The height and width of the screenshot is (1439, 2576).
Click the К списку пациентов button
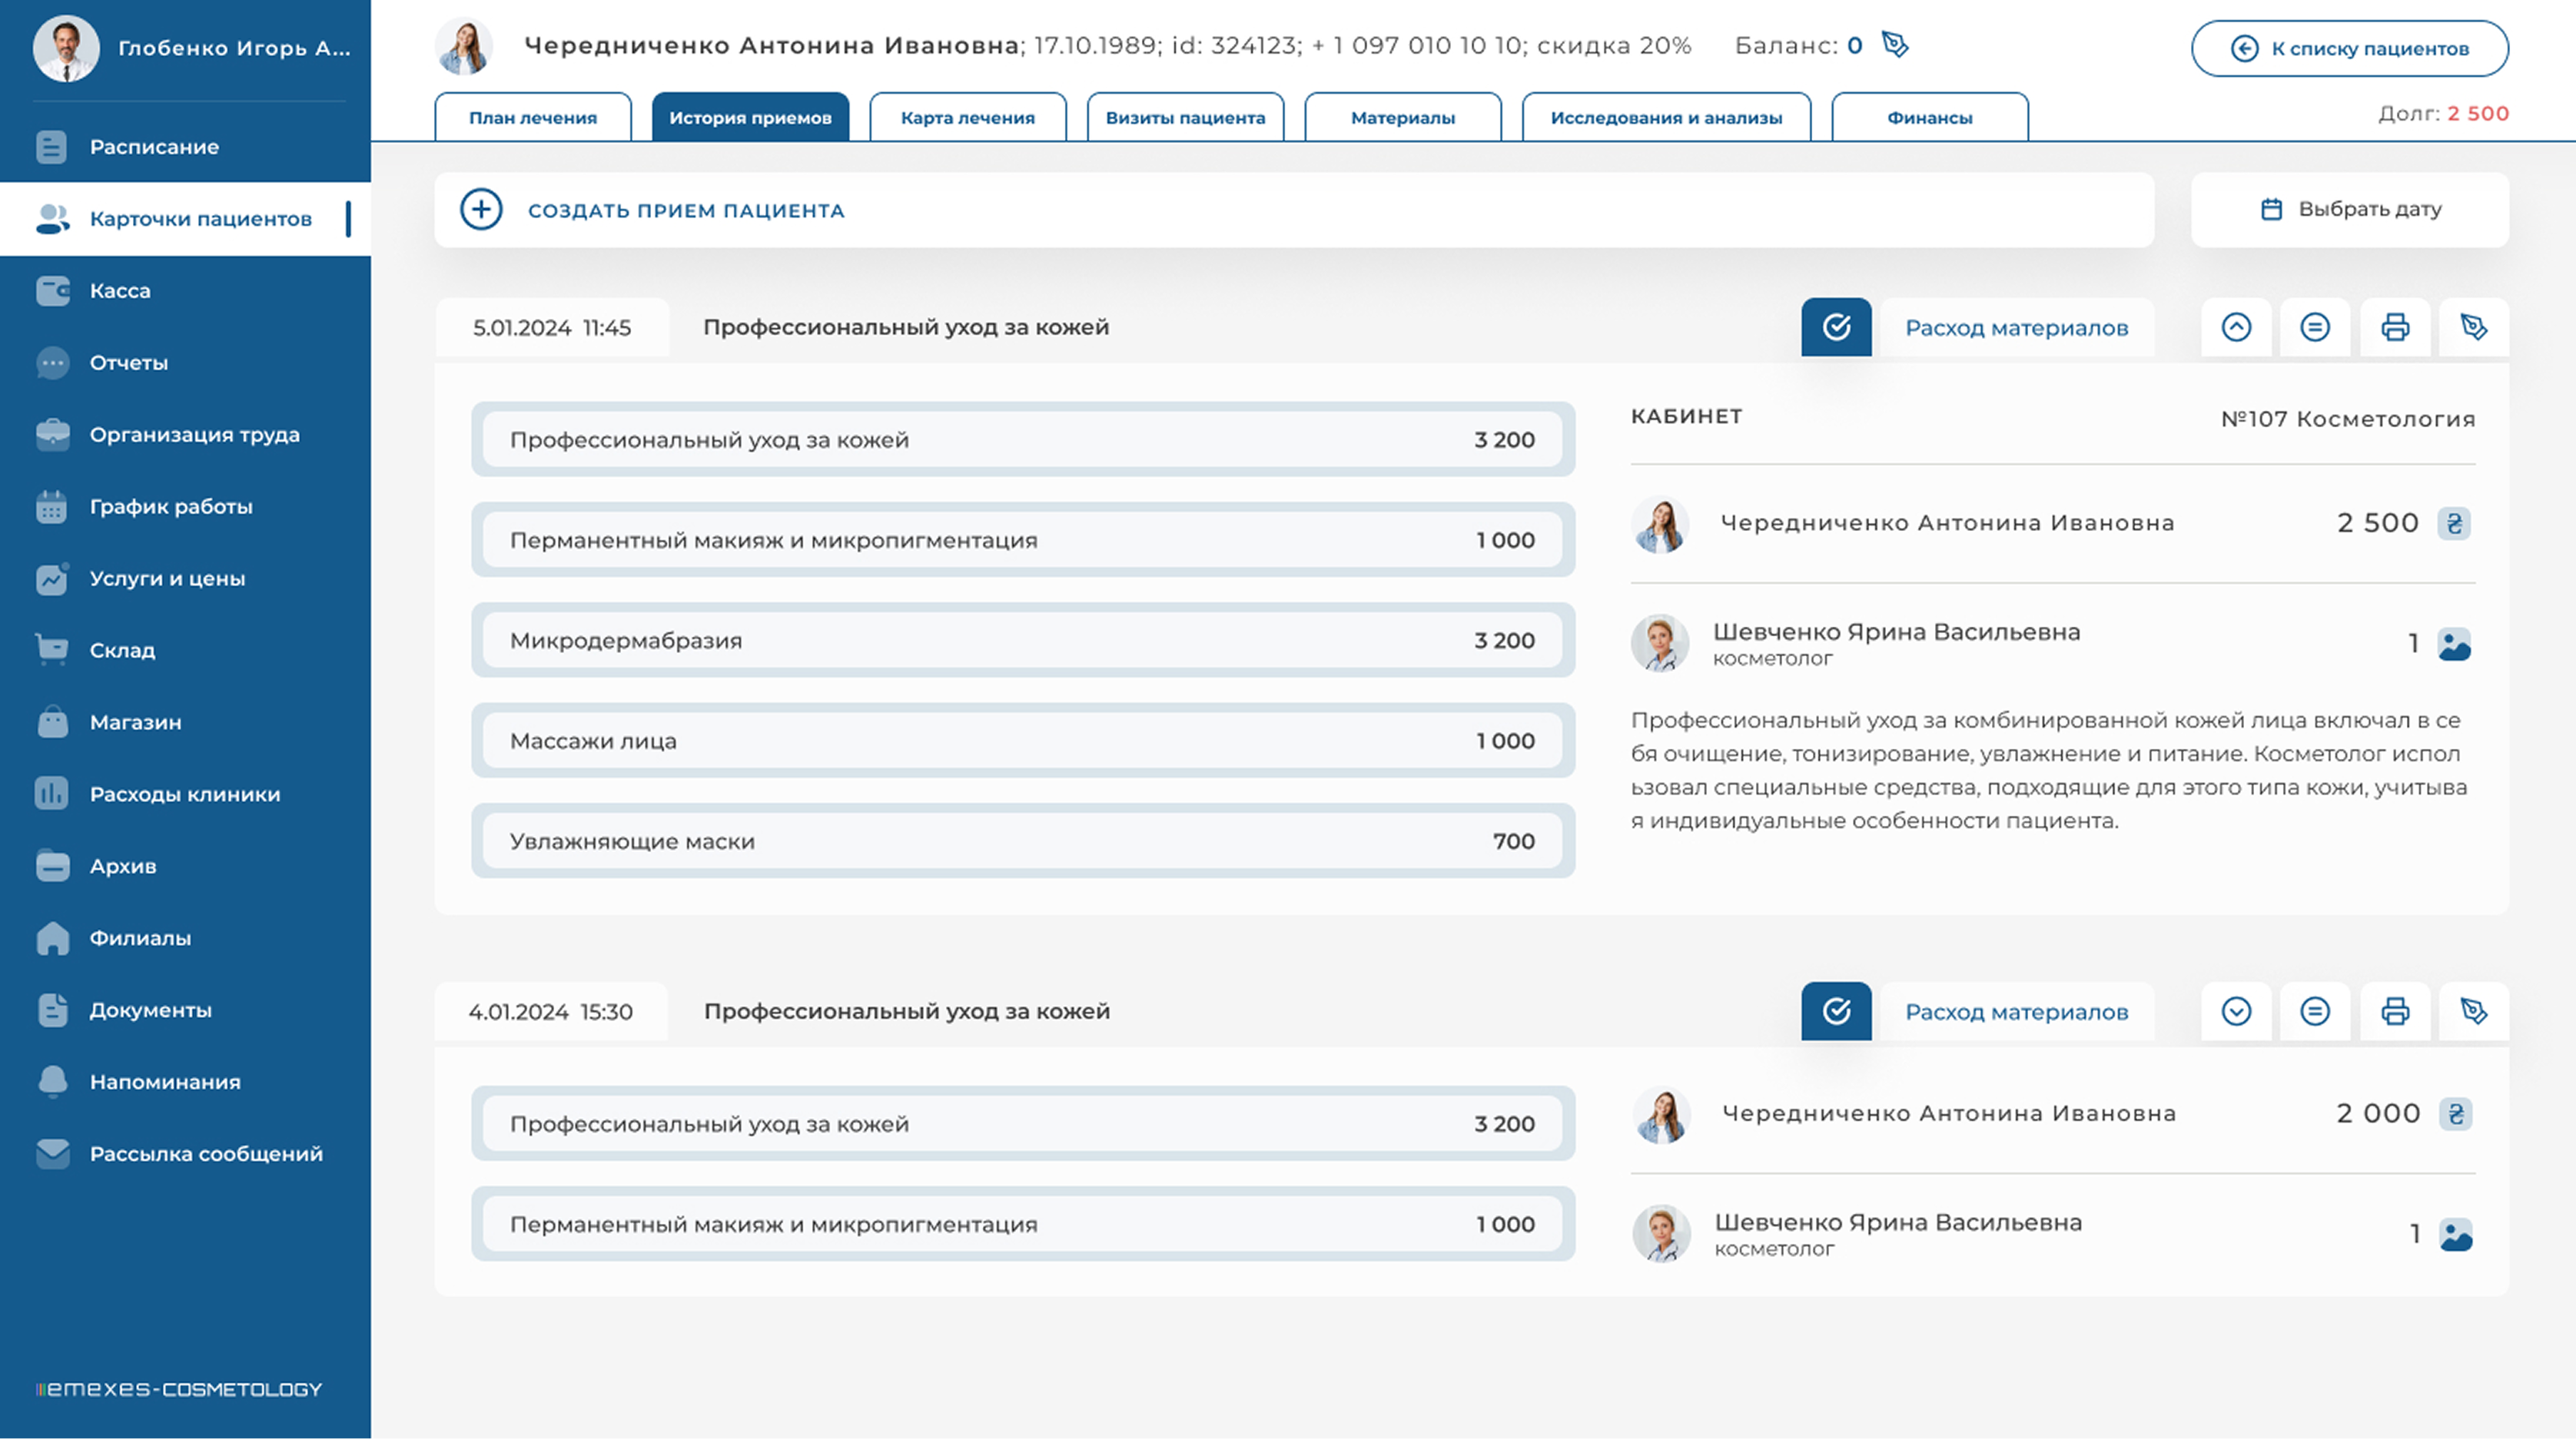point(2349,48)
